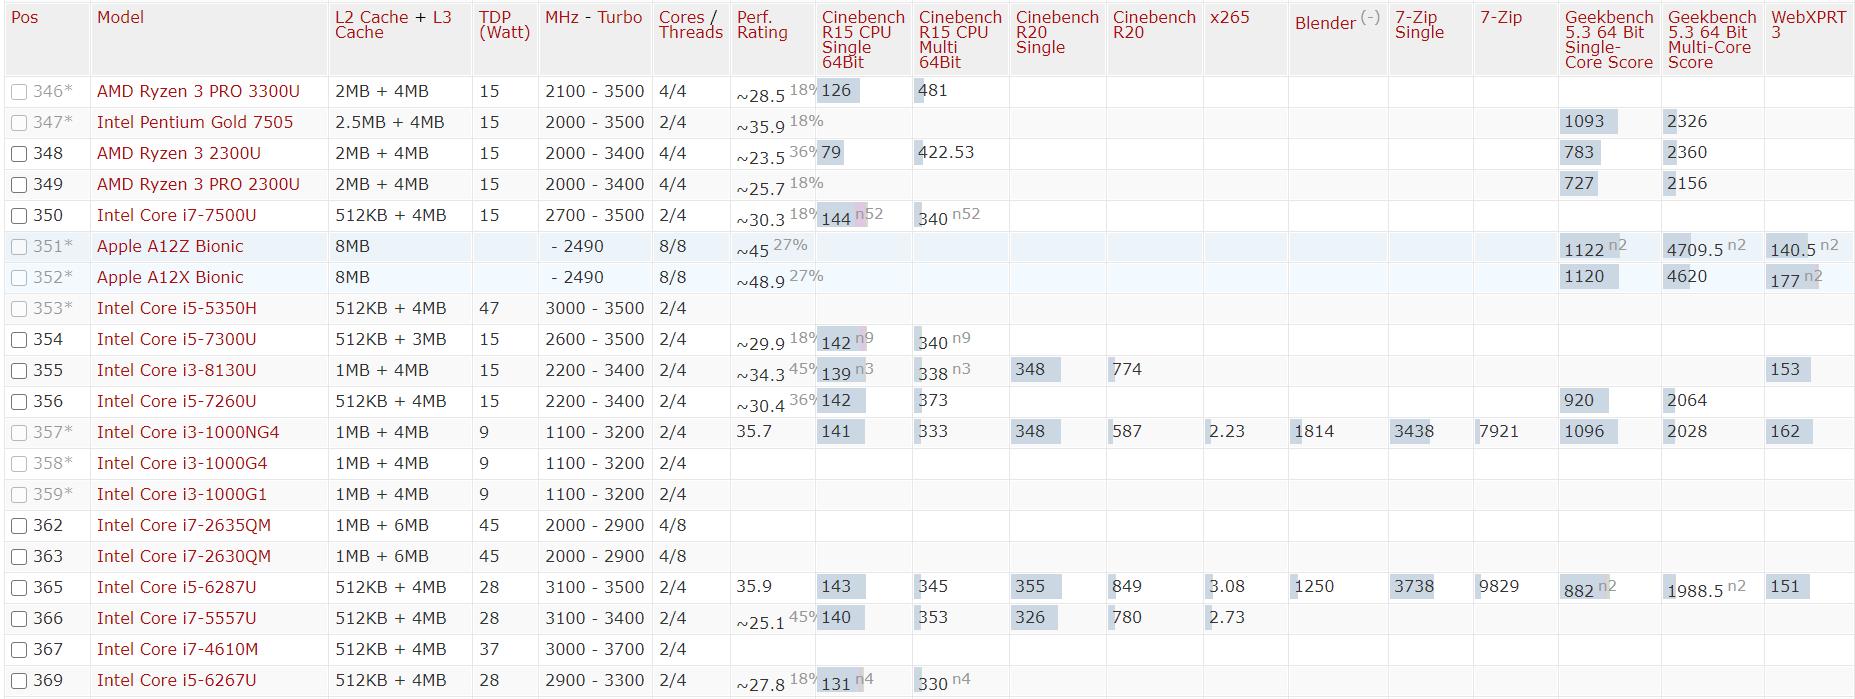Image resolution: width=1855 pixels, height=699 pixels.
Task: Open Intel Core i7-5557U model link
Action: [x=177, y=619]
